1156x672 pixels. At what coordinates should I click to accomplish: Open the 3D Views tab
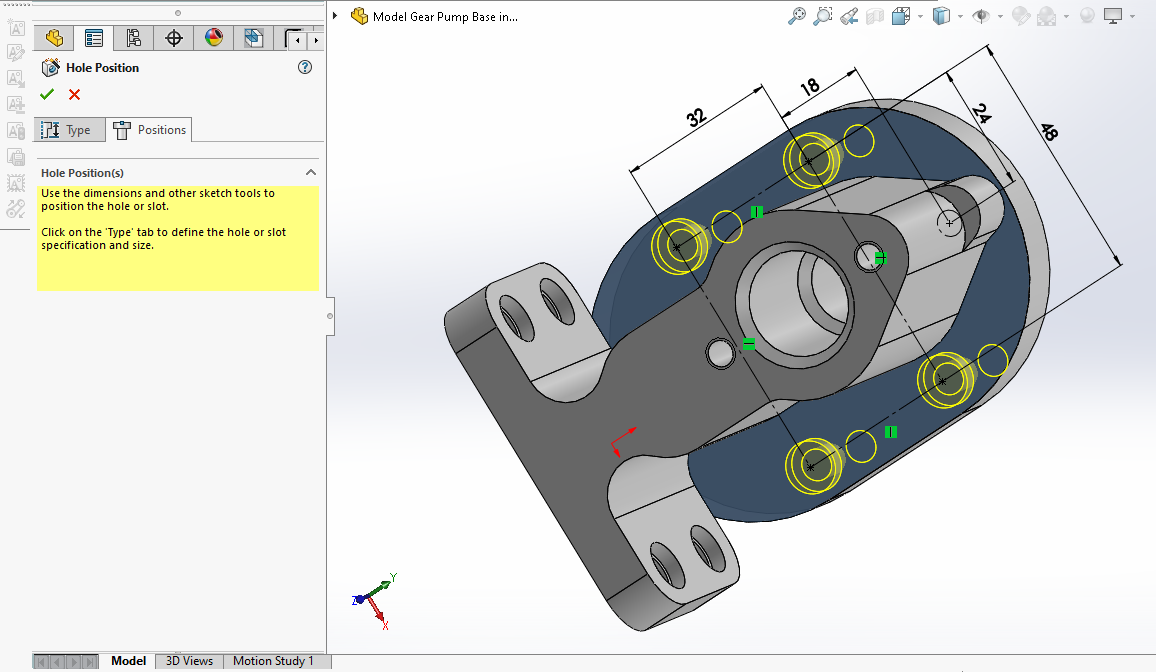[x=189, y=661]
